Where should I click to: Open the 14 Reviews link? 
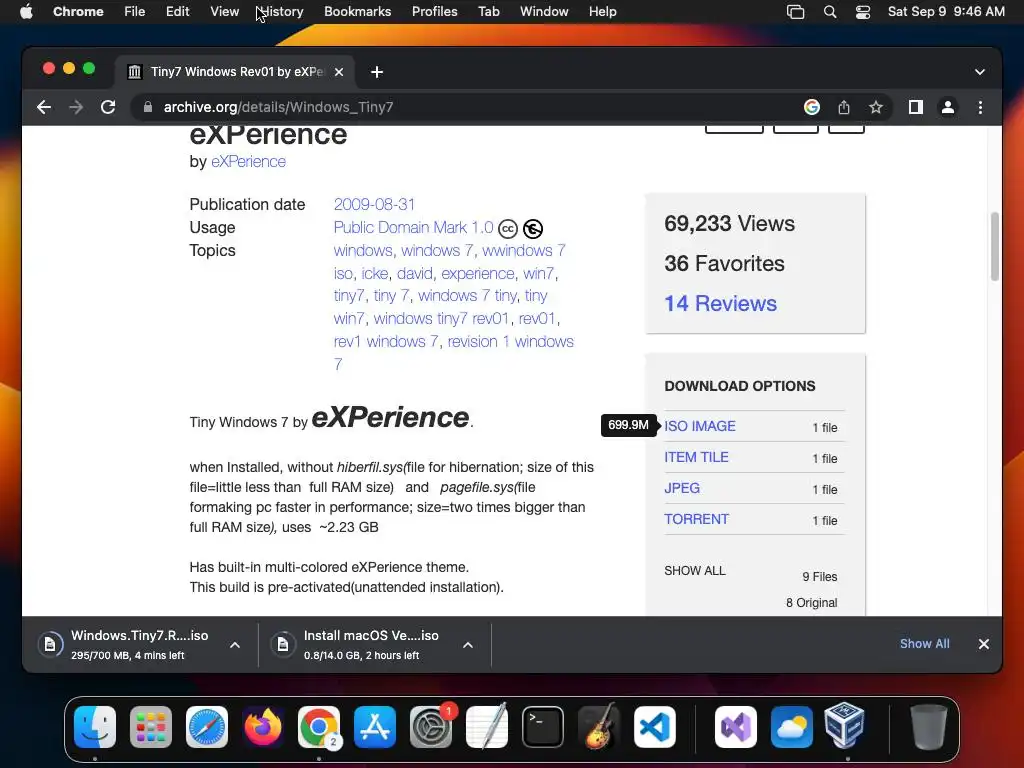tap(720, 304)
